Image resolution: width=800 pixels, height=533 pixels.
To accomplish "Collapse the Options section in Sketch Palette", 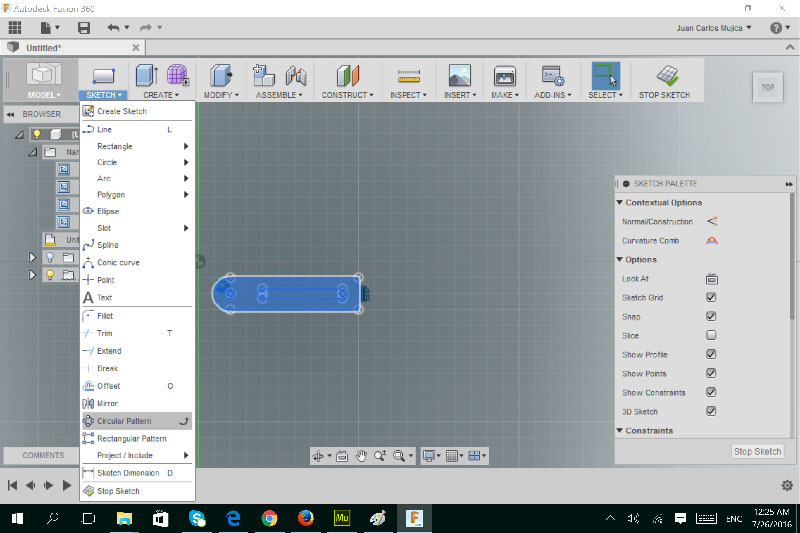I will [x=620, y=260].
